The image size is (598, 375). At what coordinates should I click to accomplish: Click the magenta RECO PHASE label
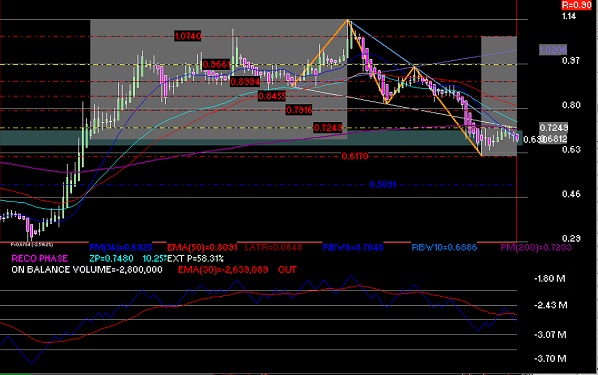[x=40, y=259]
